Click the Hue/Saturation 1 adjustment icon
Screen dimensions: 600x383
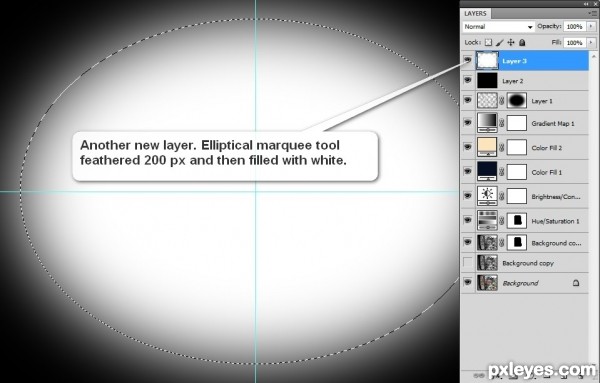487,220
